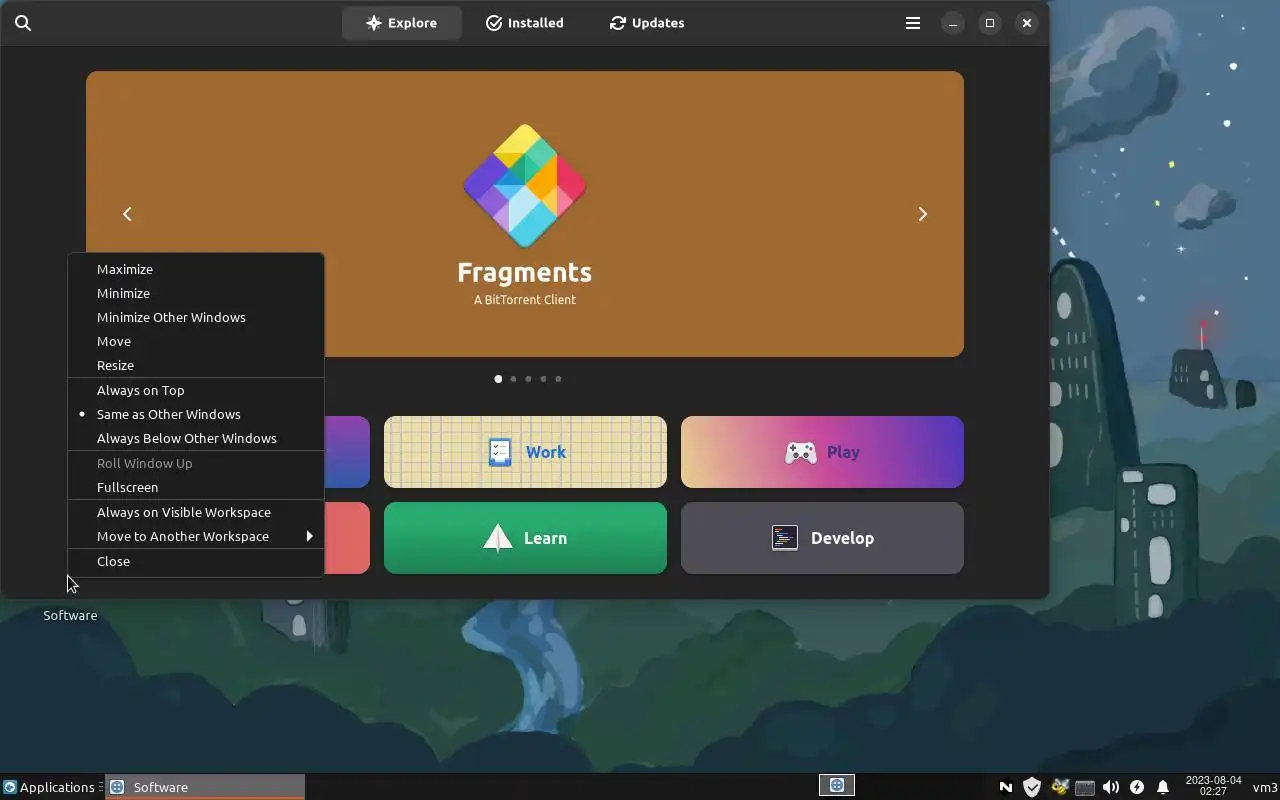Switch to the Installed tab
The height and width of the screenshot is (800, 1280).
(x=525, y=23)
